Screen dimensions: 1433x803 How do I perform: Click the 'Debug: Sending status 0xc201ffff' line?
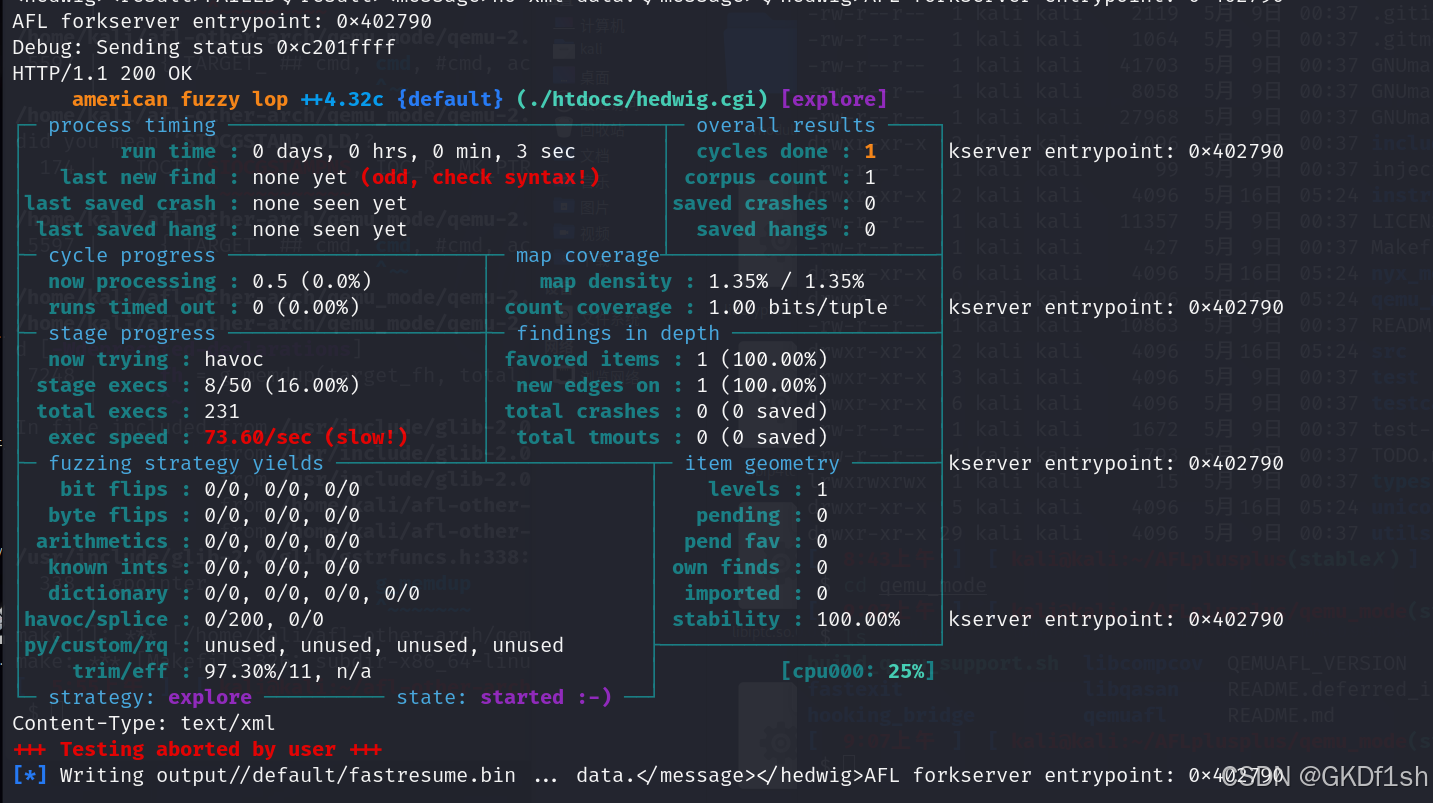[x=203, y=47]
